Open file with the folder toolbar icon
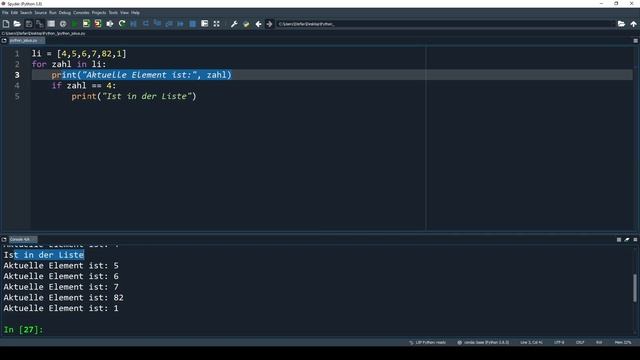 17,24
